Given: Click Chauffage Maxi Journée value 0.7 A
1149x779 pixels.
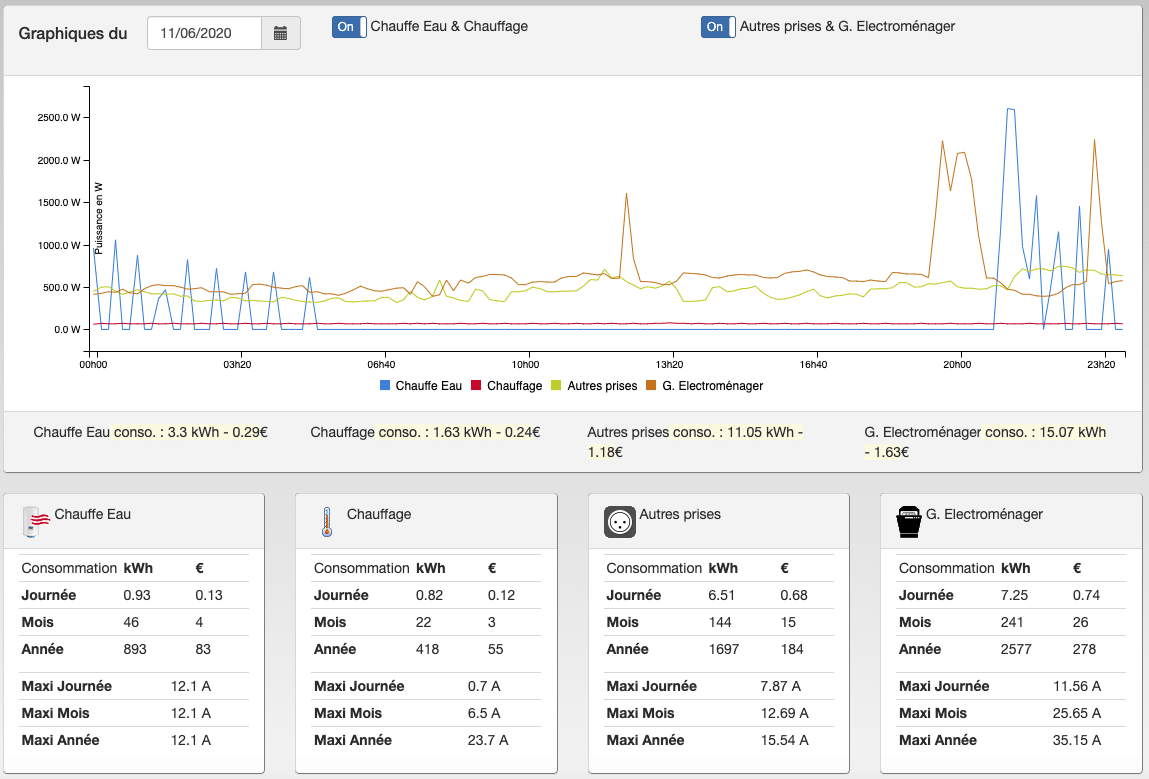Looking at the screenshot, I should point(484,686).
